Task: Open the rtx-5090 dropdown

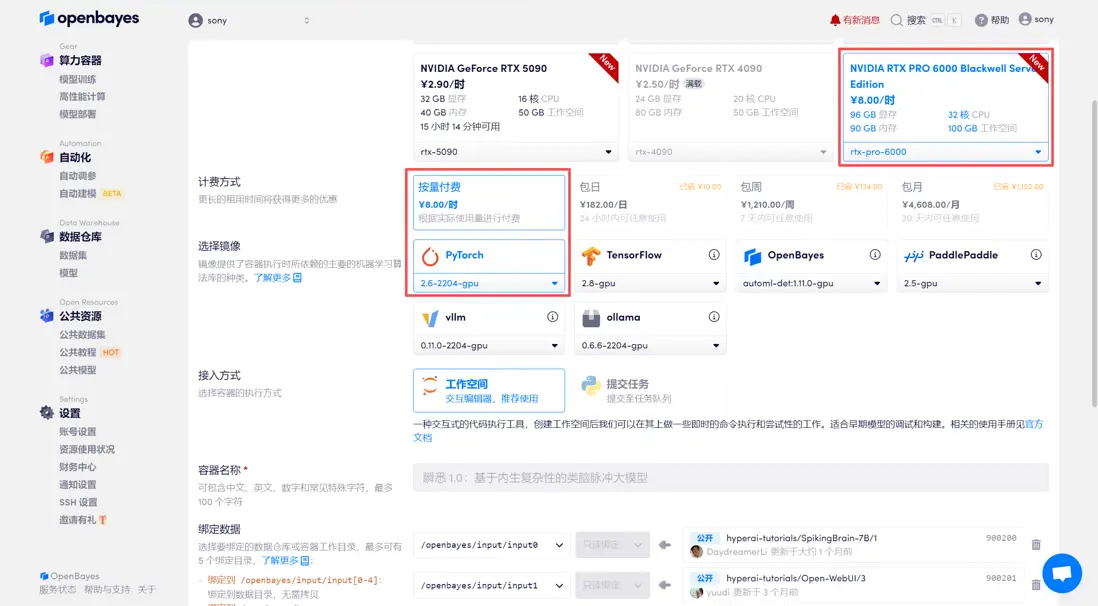Action: [515, 151]
